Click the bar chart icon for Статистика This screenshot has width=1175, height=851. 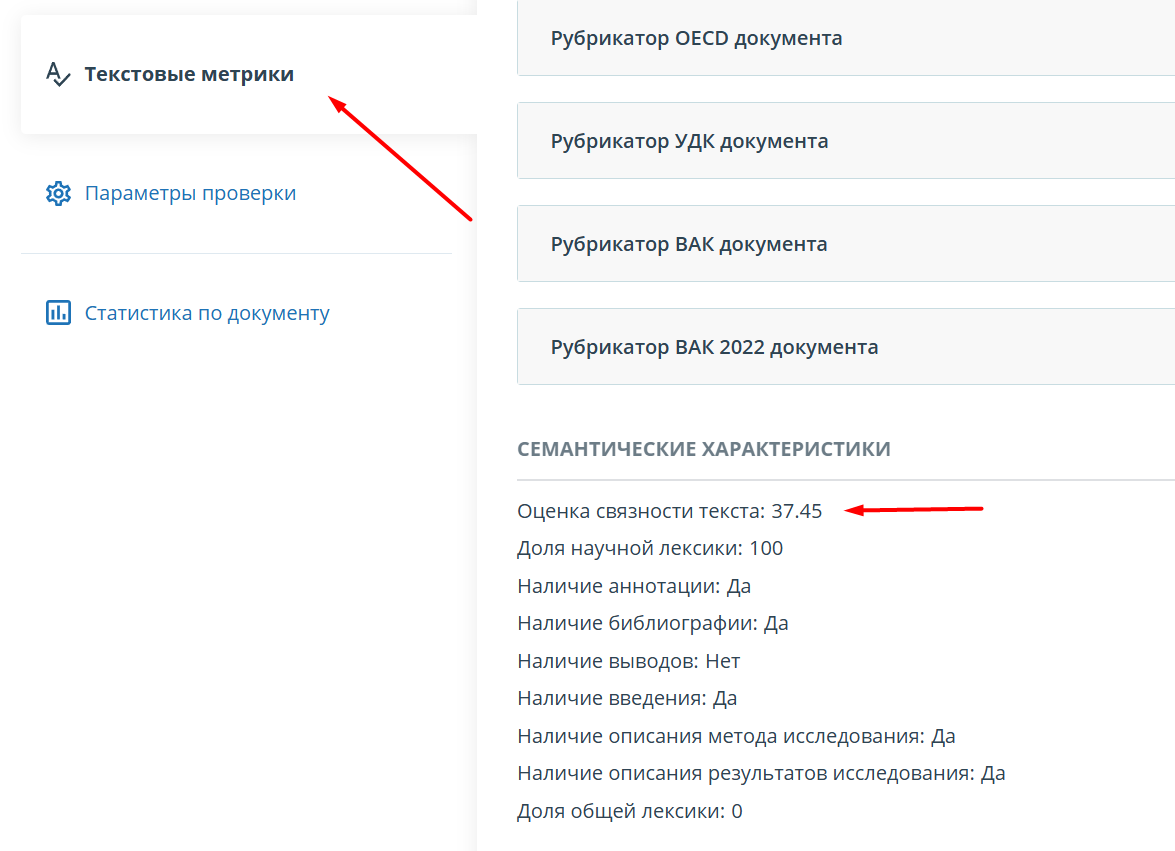59,312
